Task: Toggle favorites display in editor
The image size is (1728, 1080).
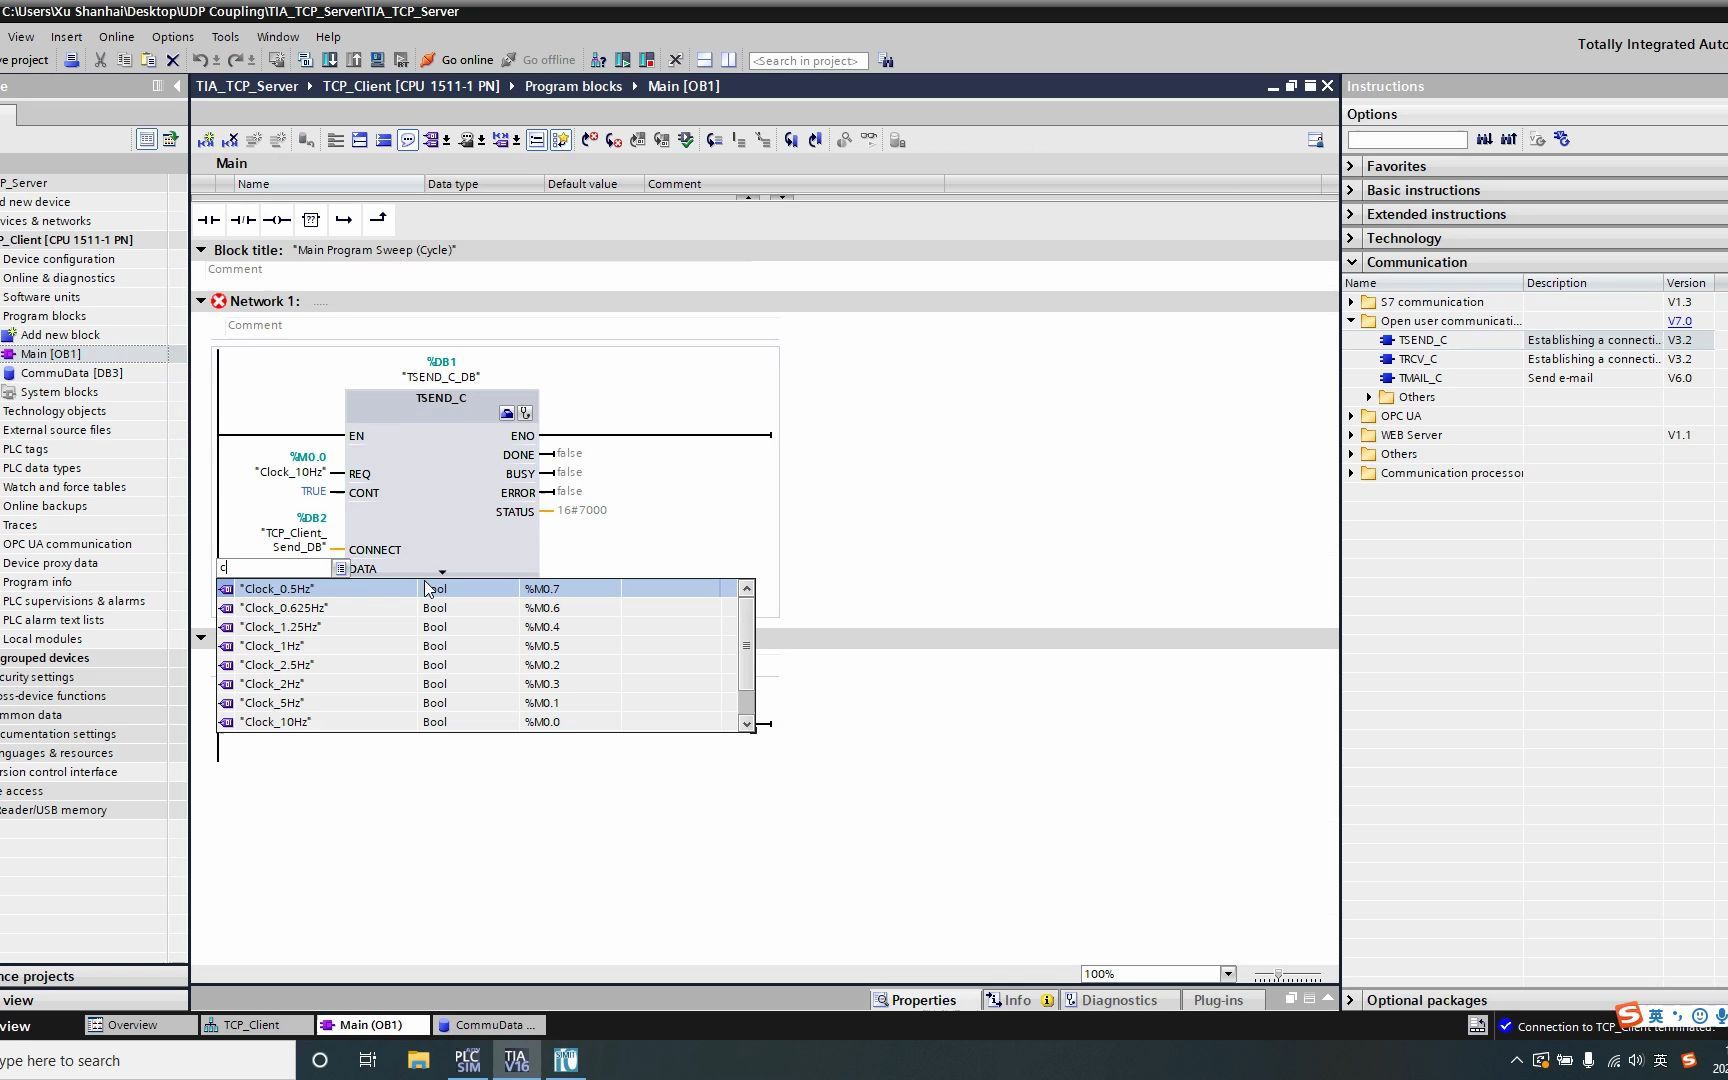Action: click(561, 140)
